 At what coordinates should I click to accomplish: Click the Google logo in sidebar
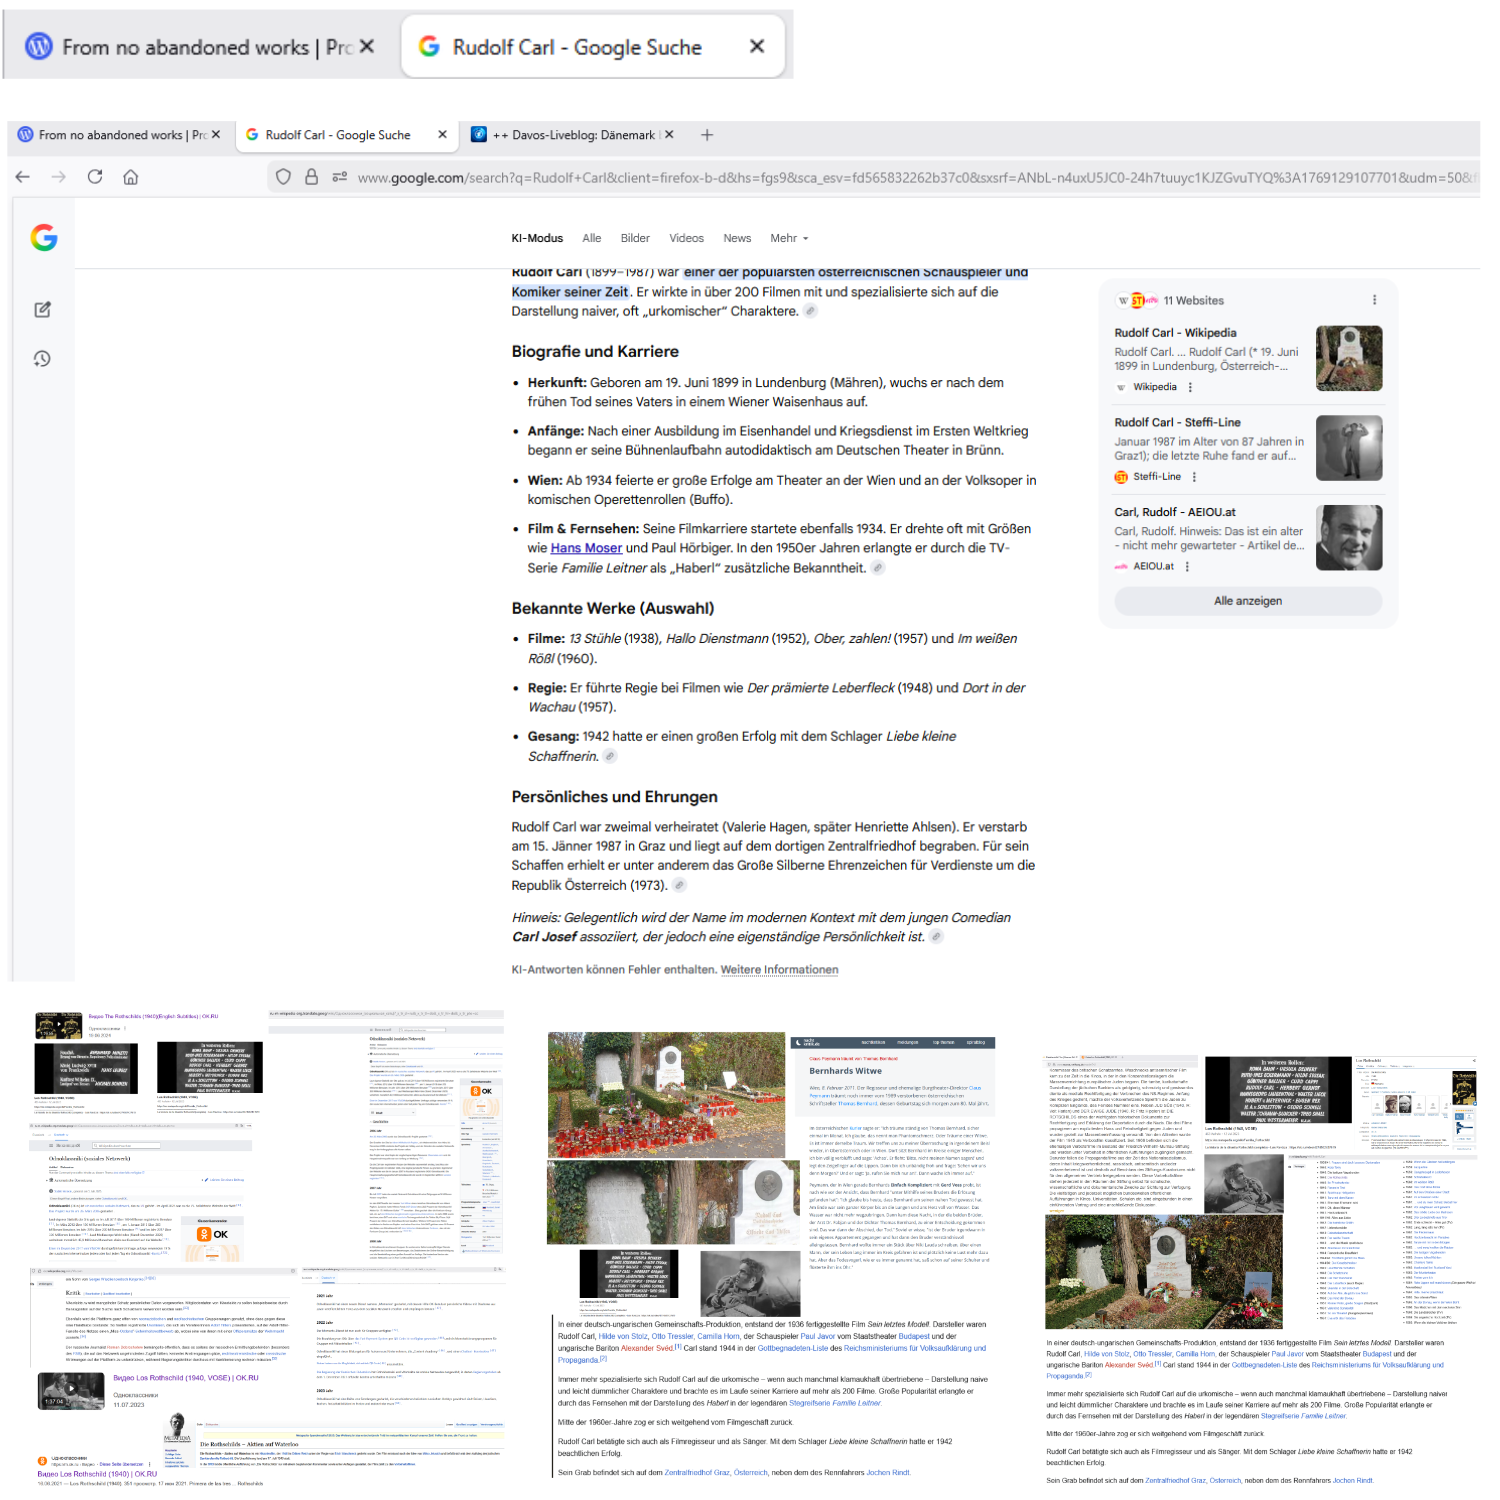tap(44, 238)
